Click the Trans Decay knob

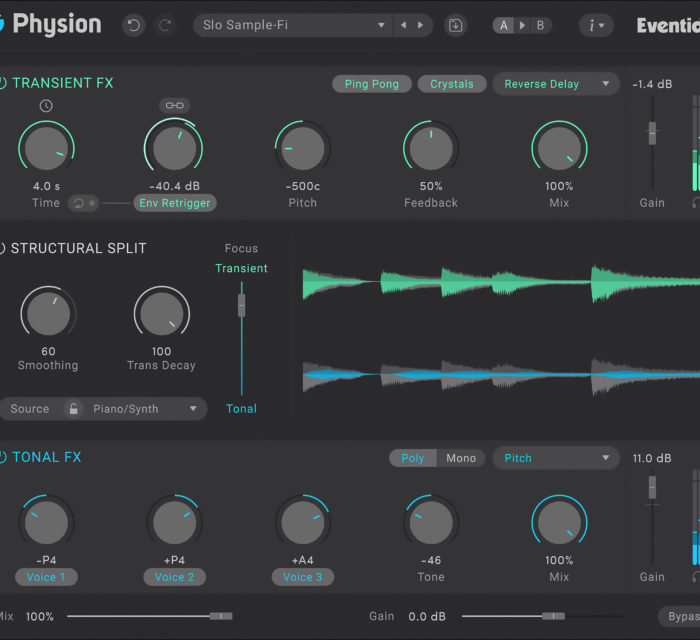[x=162, y=313]
